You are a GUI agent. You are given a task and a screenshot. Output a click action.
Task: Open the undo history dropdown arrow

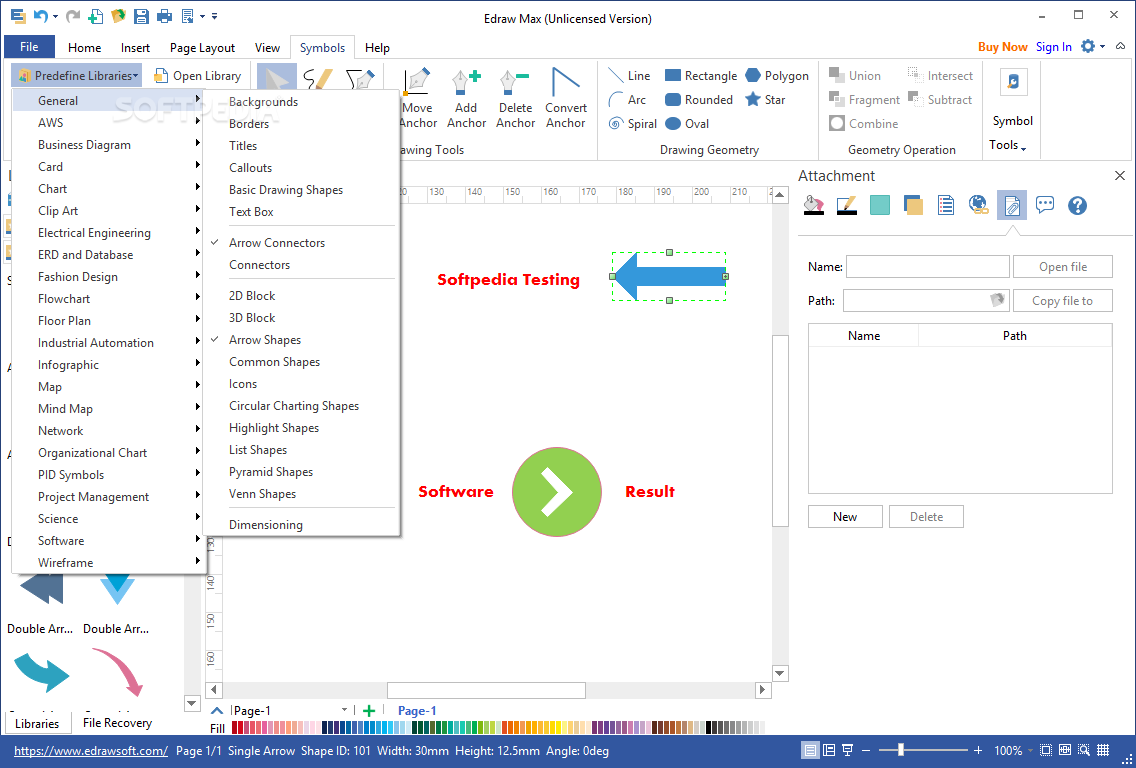pos(55,17)
